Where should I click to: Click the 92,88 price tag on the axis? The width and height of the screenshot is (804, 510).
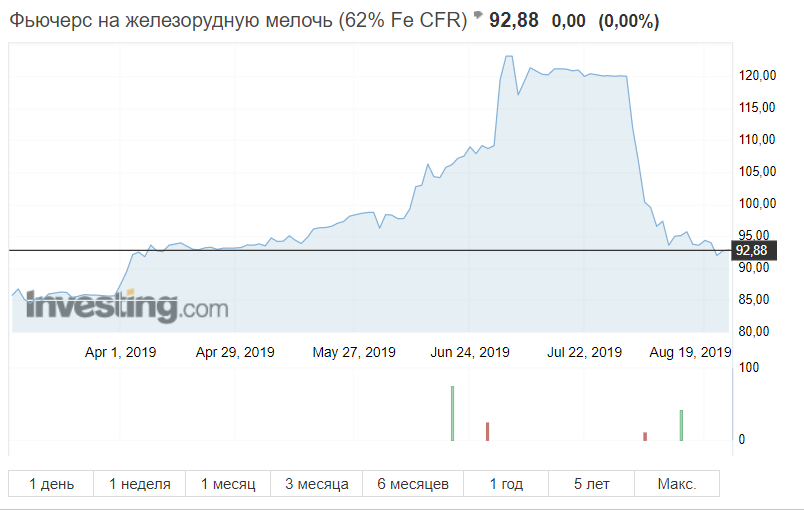(750, 250)
